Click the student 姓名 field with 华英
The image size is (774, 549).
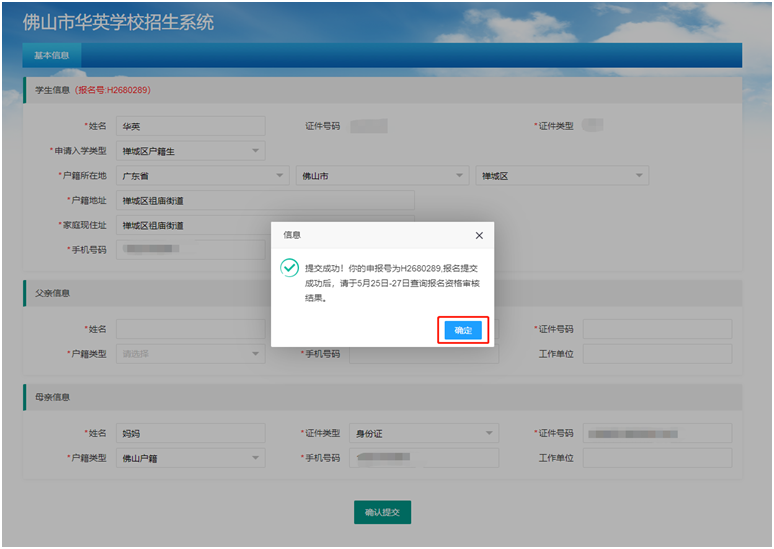coord(190,126)
